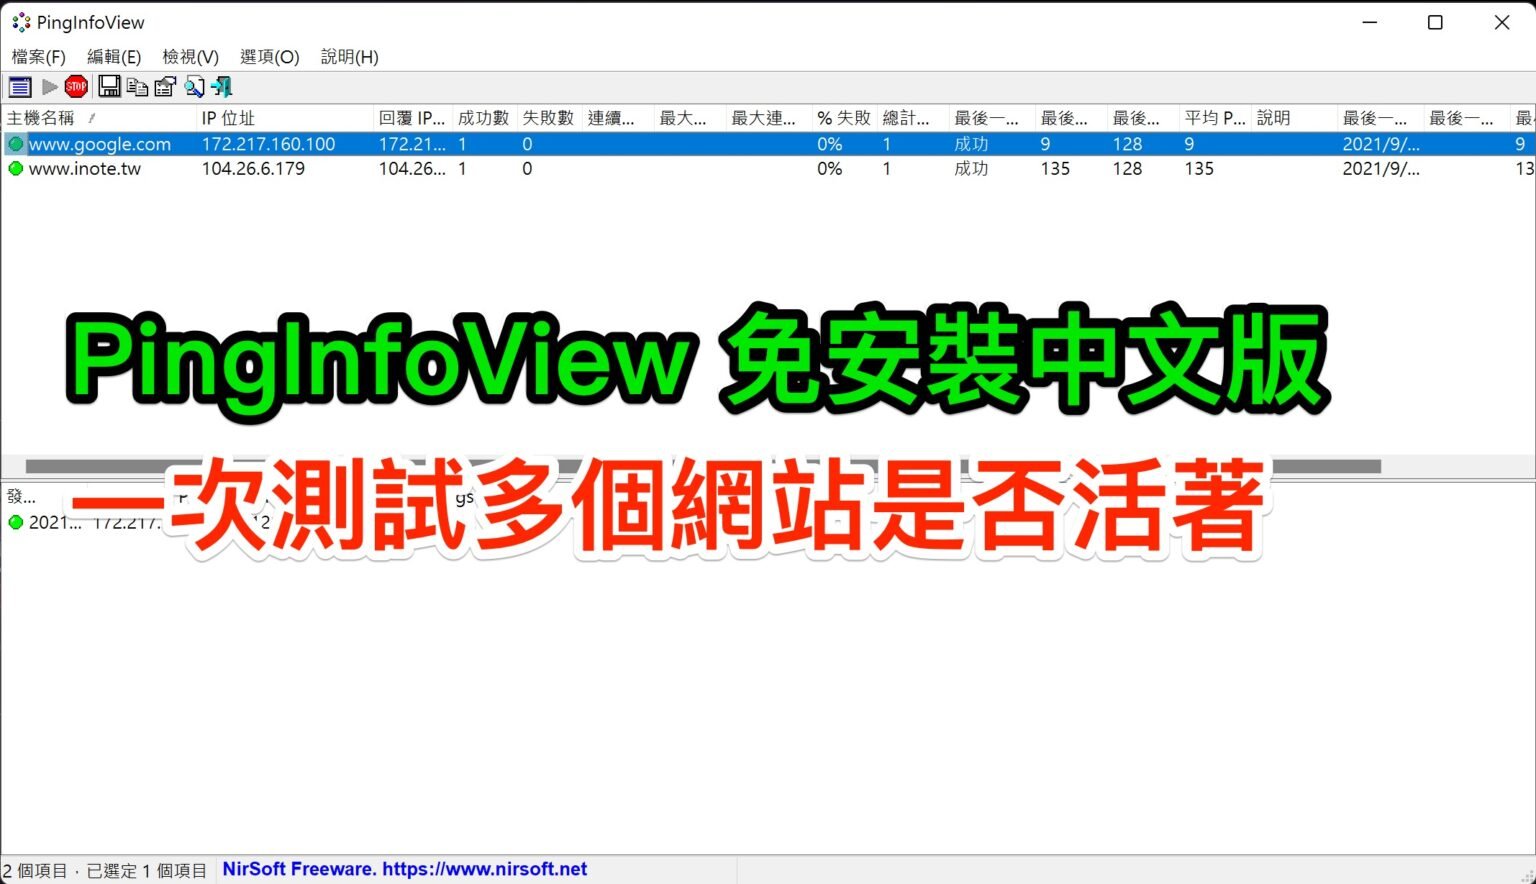Click the Exit door icon on the toolbar

(x=221, y=87)
